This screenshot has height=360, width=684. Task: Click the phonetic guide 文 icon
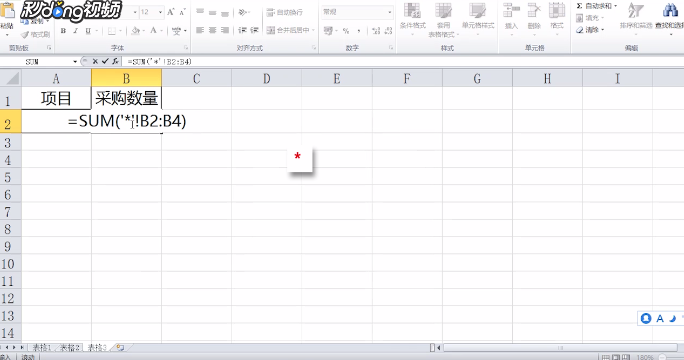pyautogui.click(x=176, y=31)
